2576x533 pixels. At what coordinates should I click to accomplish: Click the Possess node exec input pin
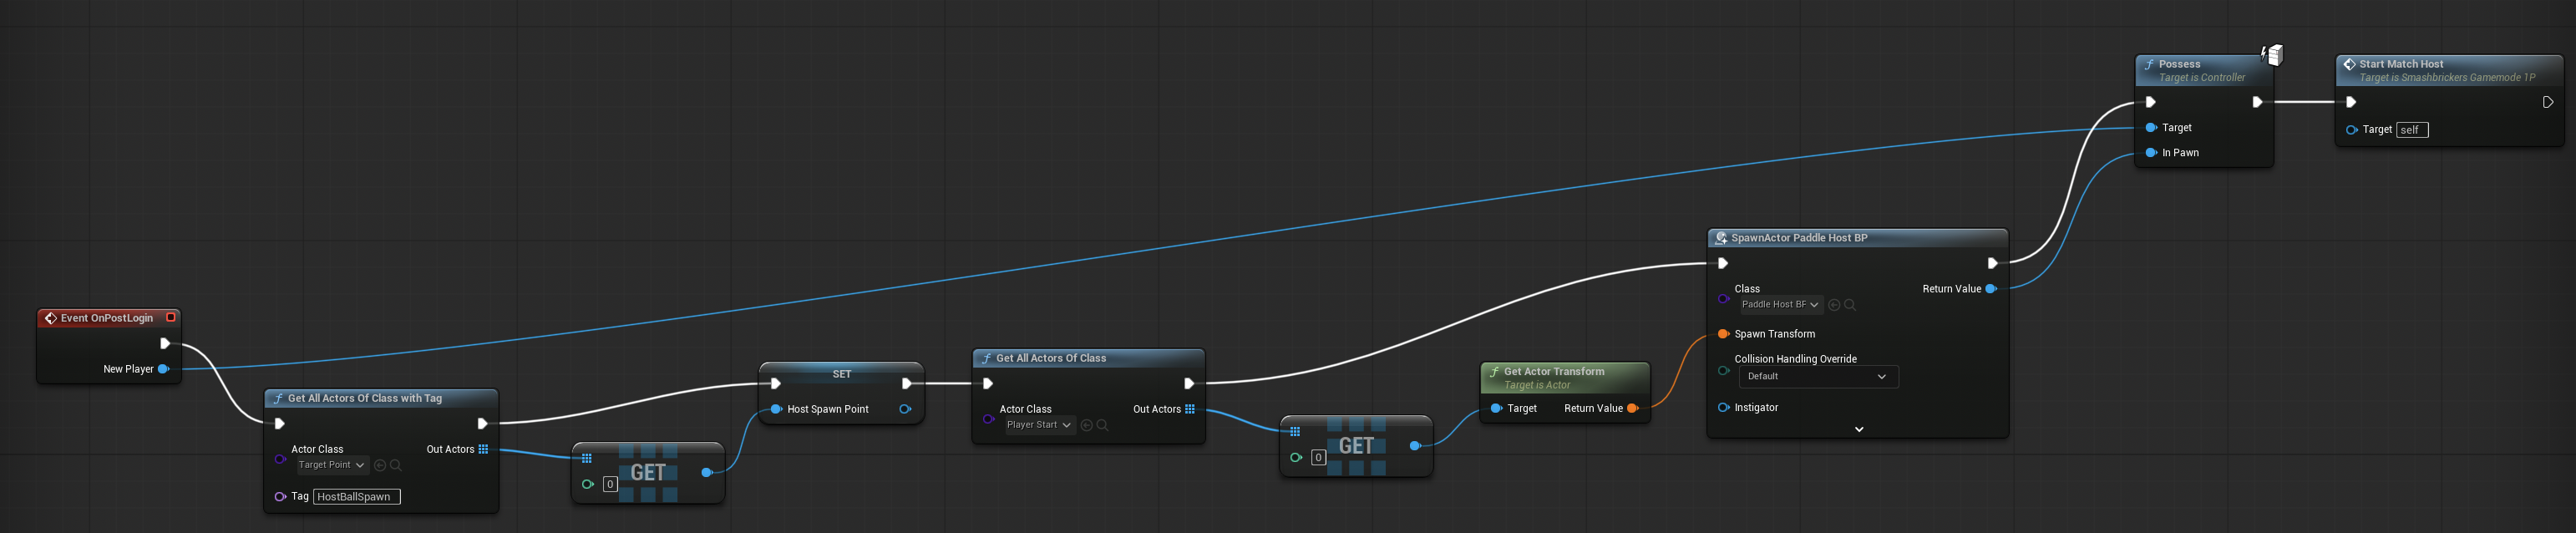[2151, 102]
